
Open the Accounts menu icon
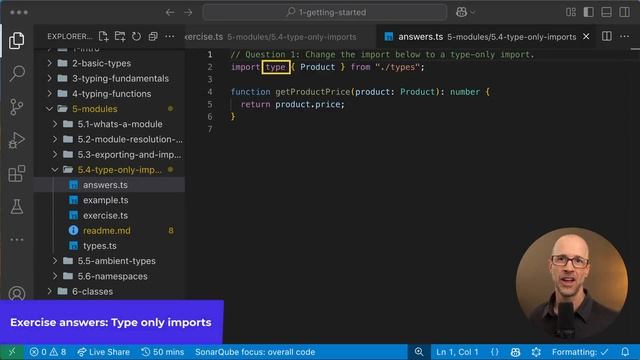tap(17, 293)
